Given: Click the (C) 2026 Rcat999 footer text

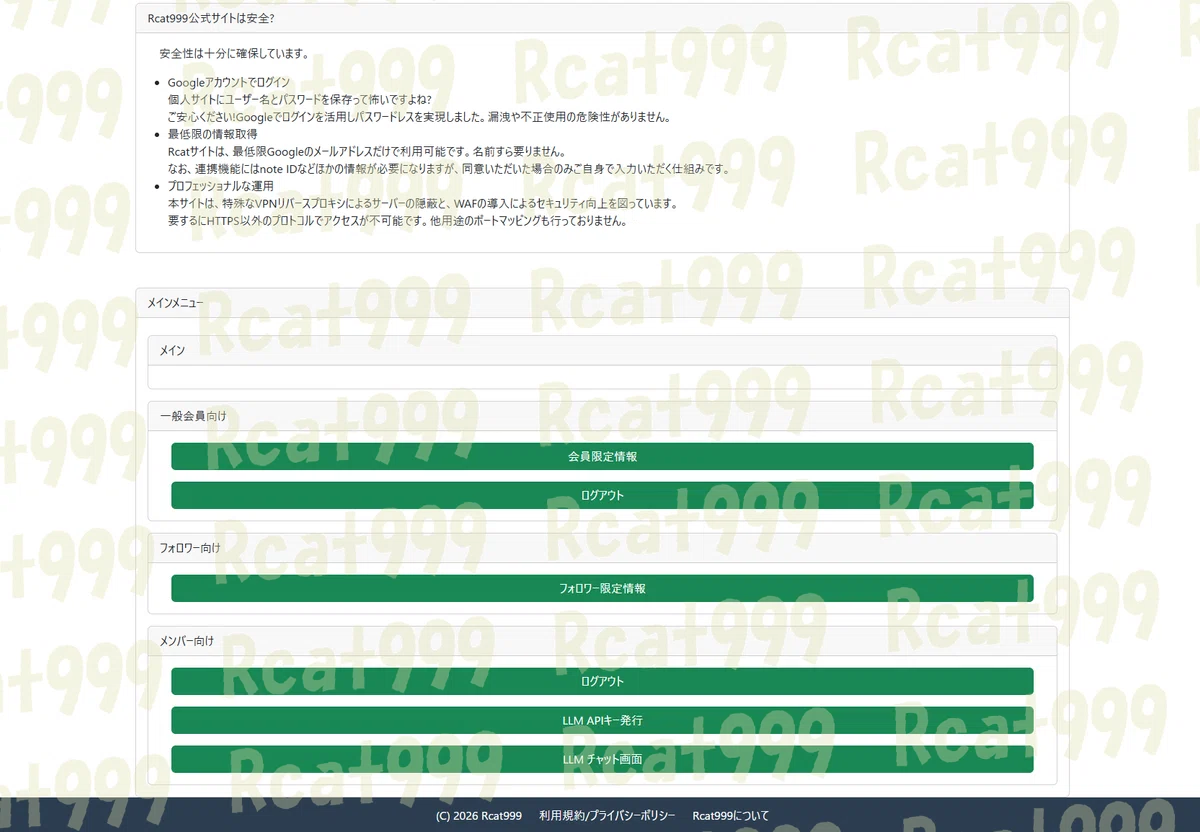Looking at the screenshot, I should pos(479,816).
